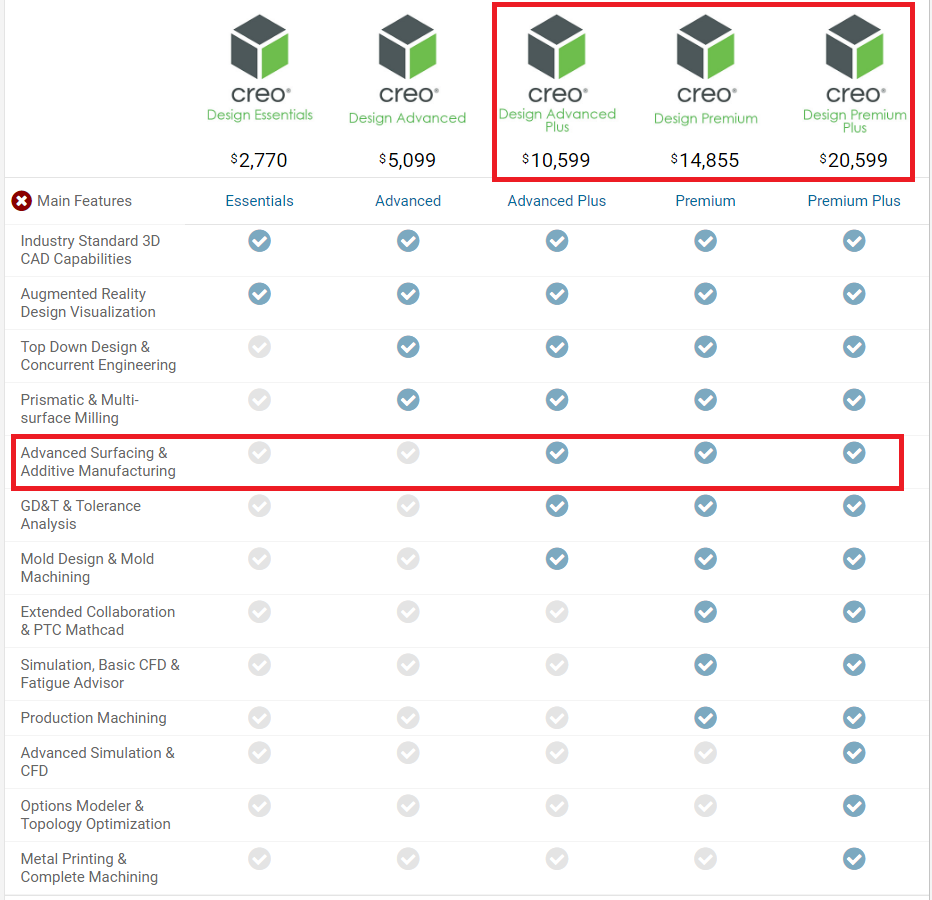Select the "Production Machining" row label
The width and height of the screenshot is (932, 900).
(93, 718)
